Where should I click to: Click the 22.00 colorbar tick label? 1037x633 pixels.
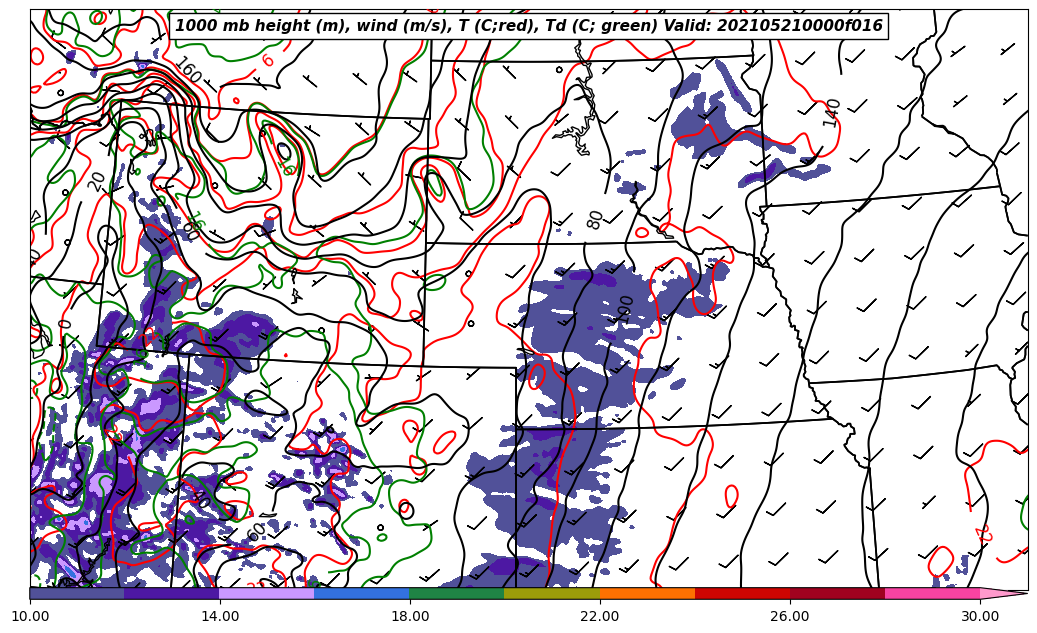(x=600, y=616)
